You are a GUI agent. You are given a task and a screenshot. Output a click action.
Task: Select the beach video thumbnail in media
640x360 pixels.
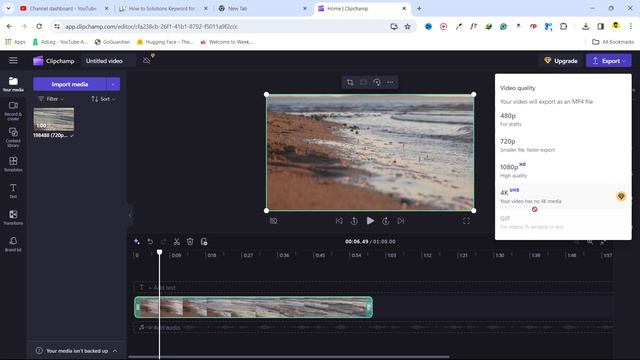click(53, 119)
